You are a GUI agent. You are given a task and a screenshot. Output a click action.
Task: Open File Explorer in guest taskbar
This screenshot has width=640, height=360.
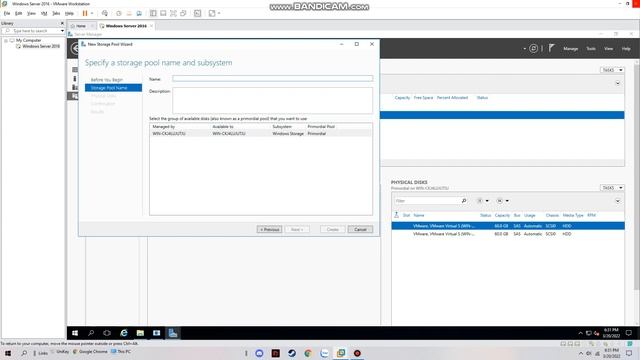point(140,333)
